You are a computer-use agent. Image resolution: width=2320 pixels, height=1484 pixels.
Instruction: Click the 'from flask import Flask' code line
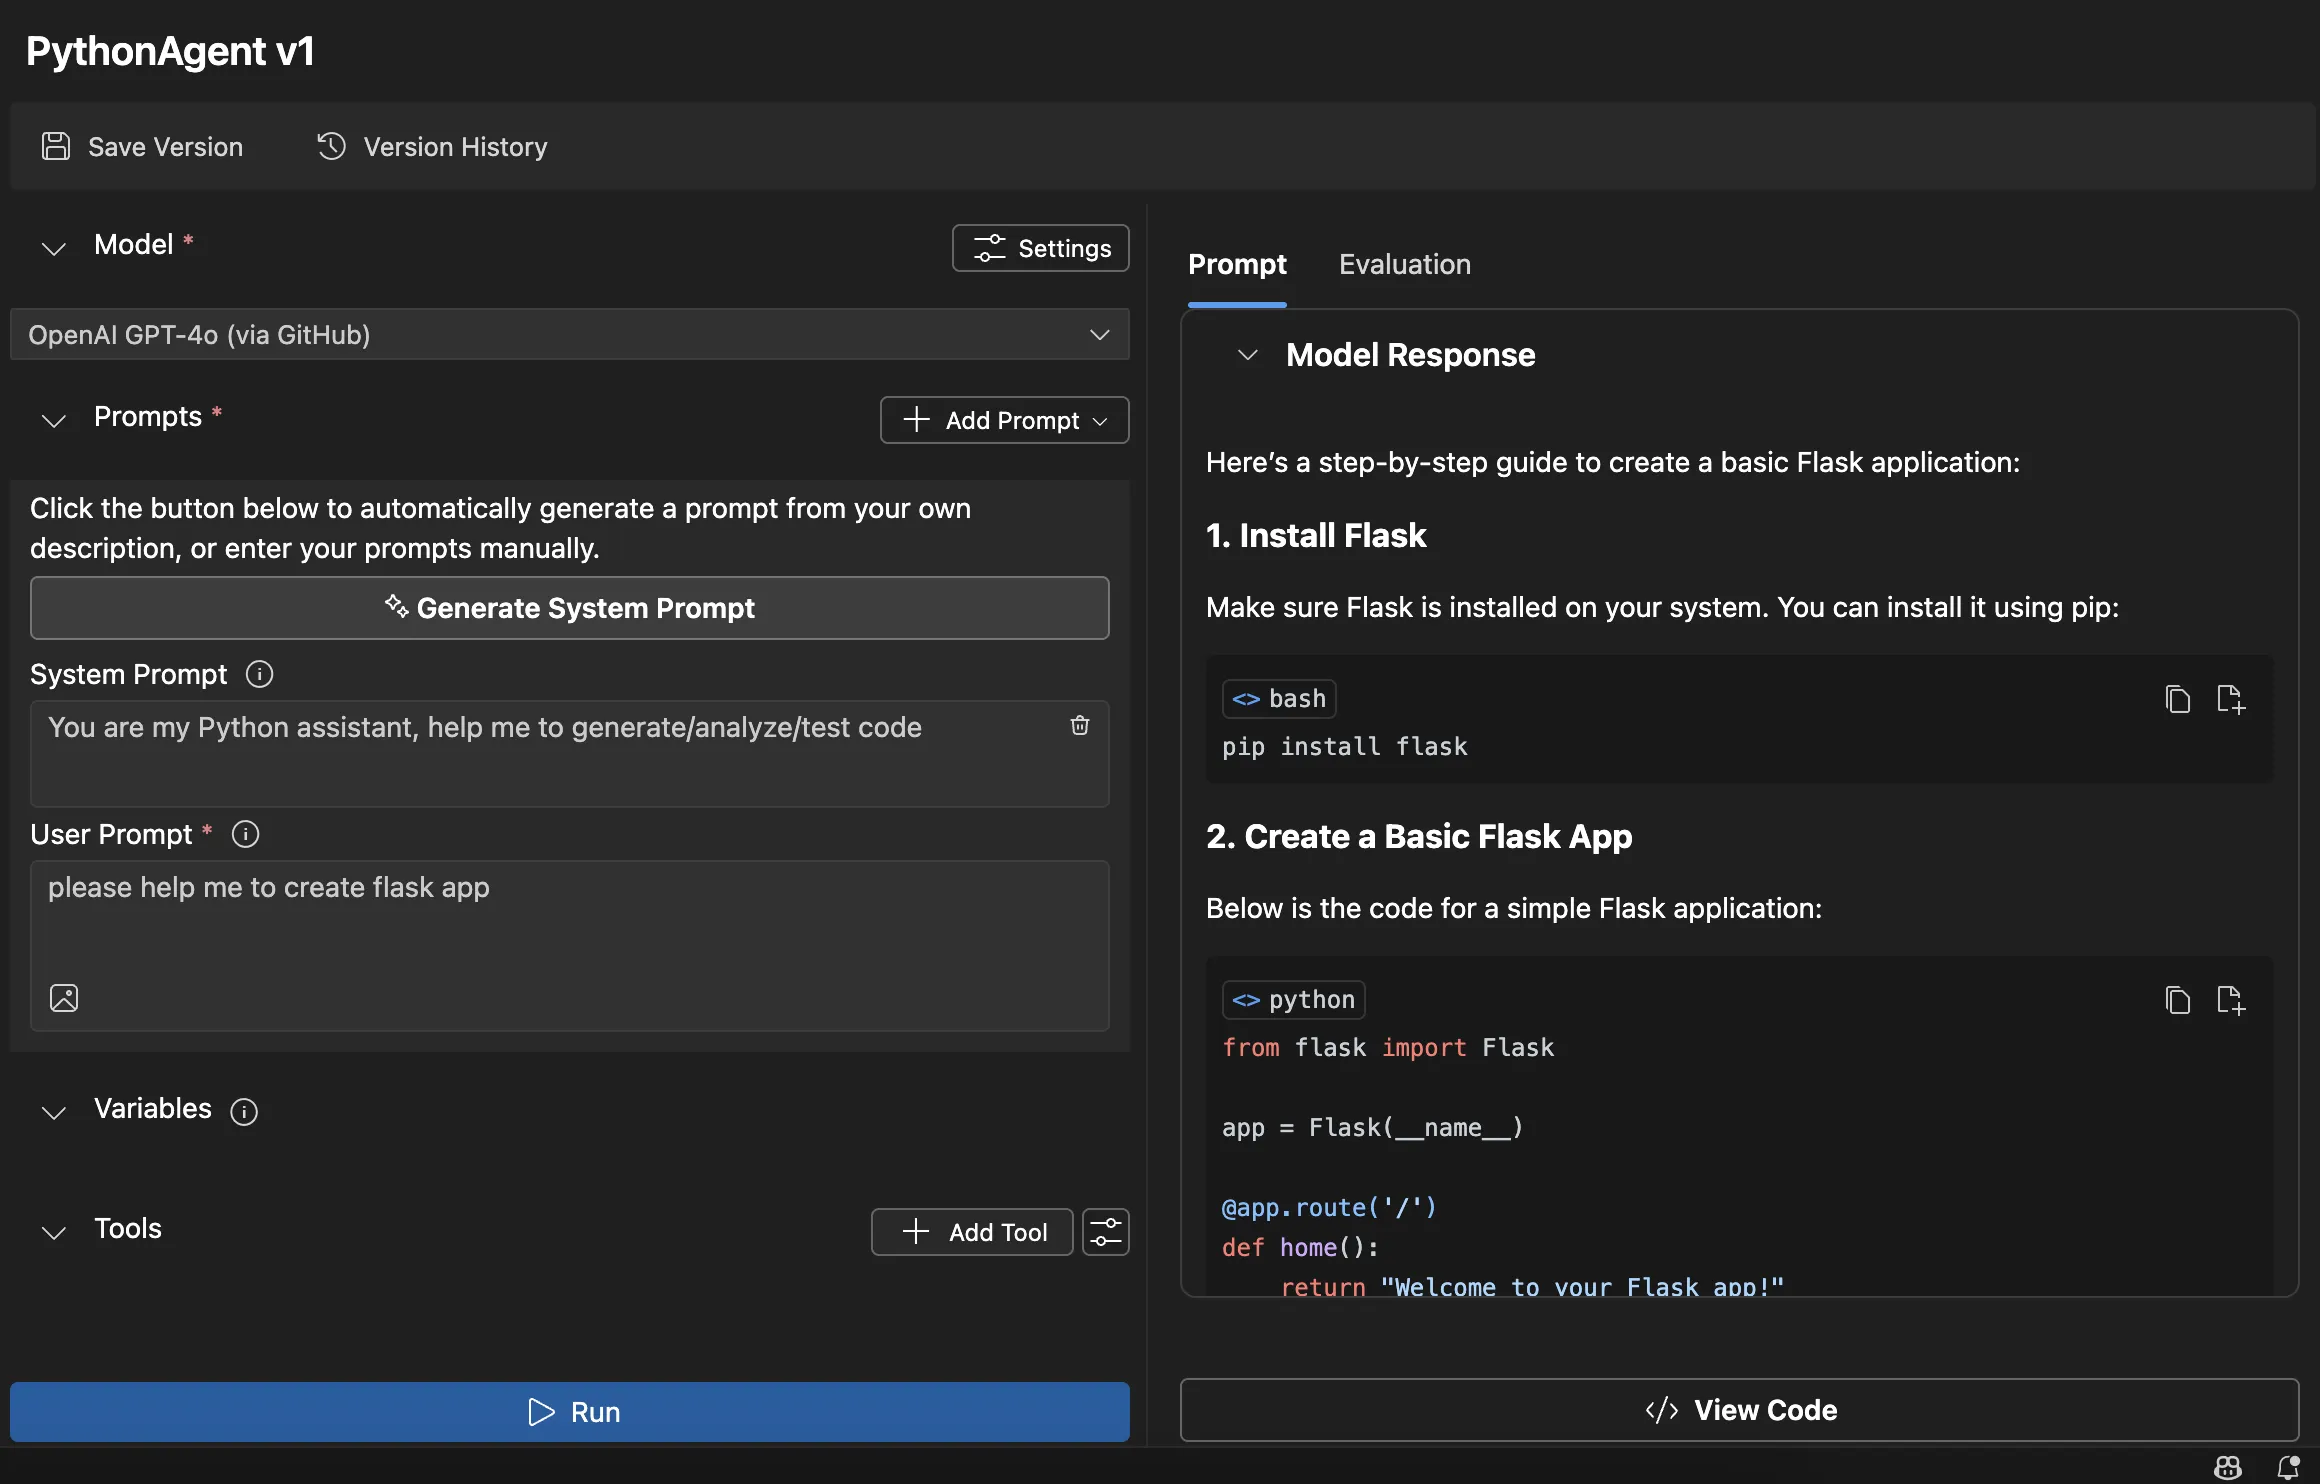click(x=1388, y=1048)
